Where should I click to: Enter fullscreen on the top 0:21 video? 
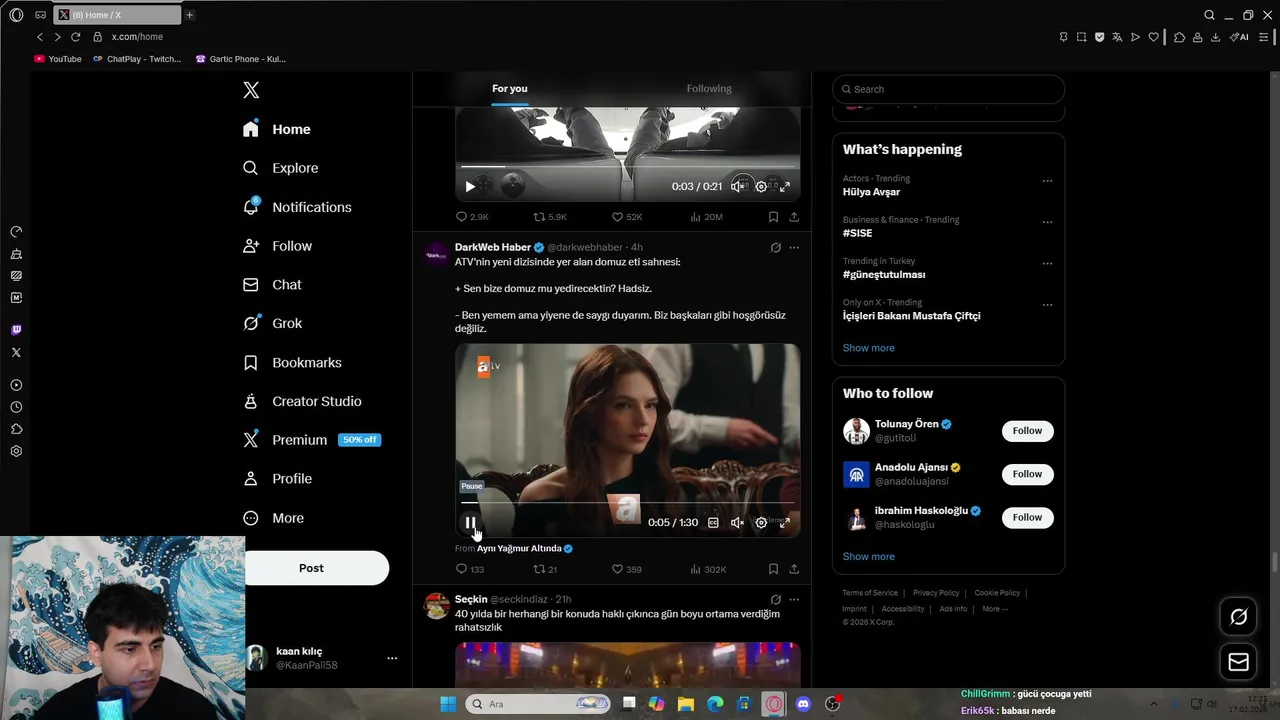(x=785, y=186)
